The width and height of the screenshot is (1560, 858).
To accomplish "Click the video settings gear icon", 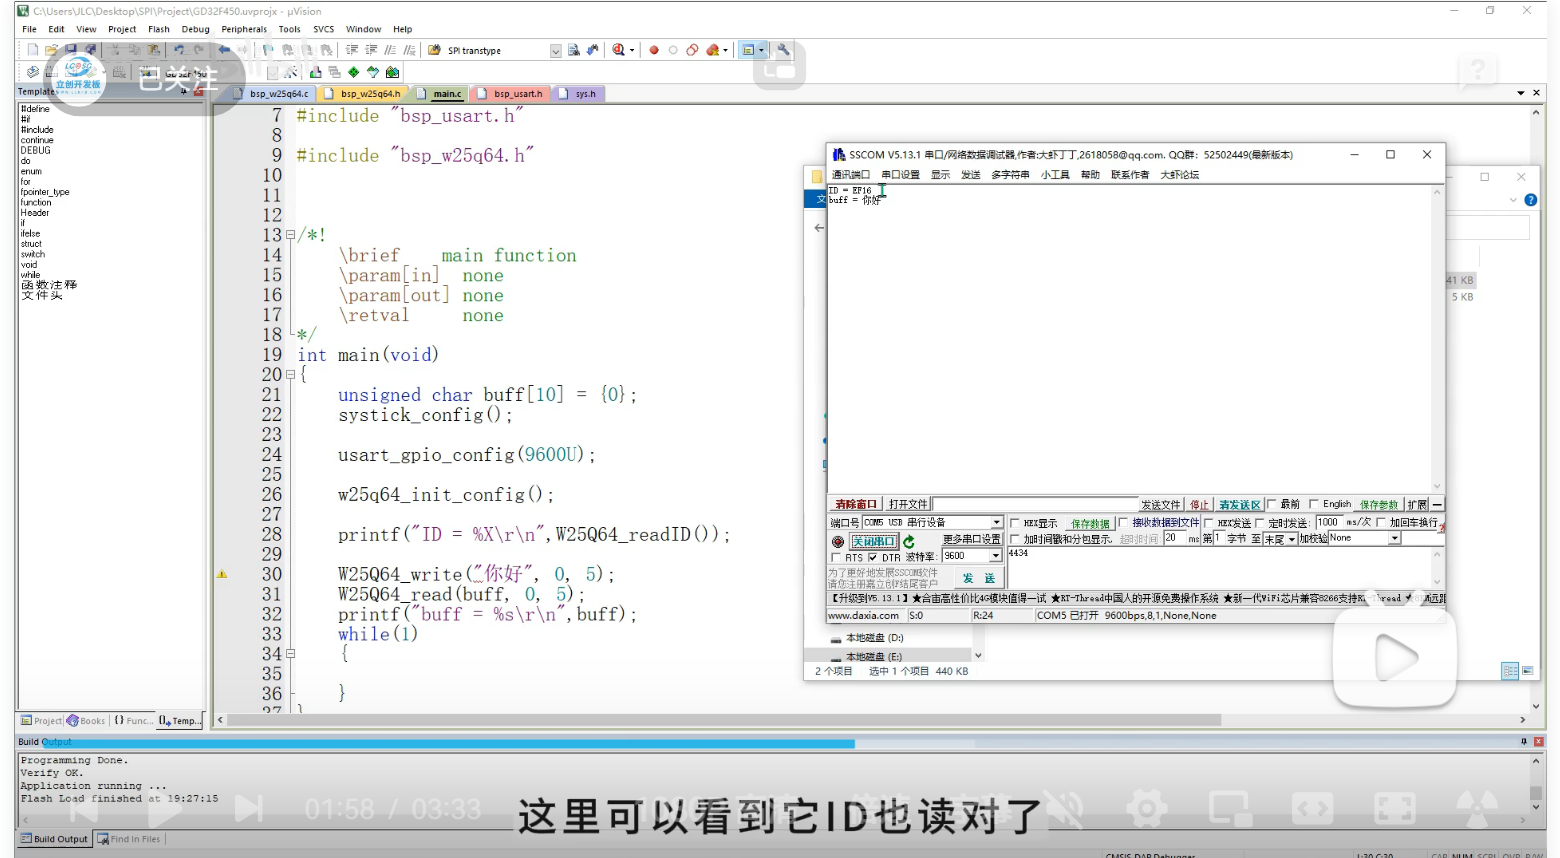I will tap(1146, 808).
